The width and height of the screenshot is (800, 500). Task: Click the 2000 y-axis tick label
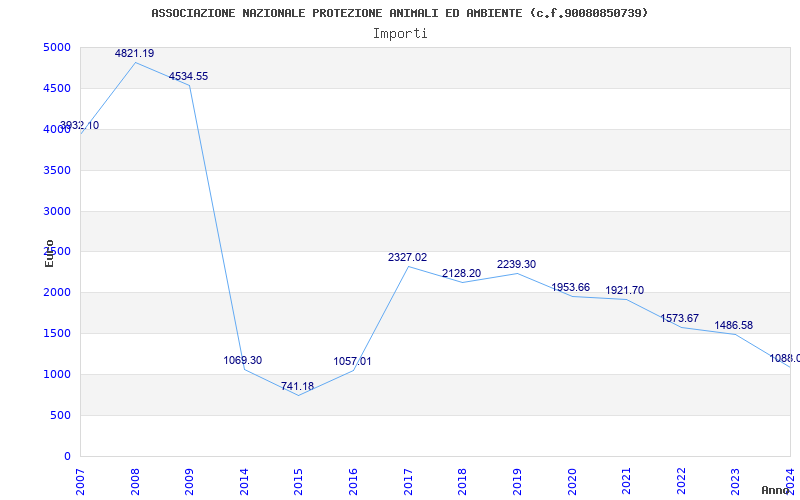tap(57, 293)
